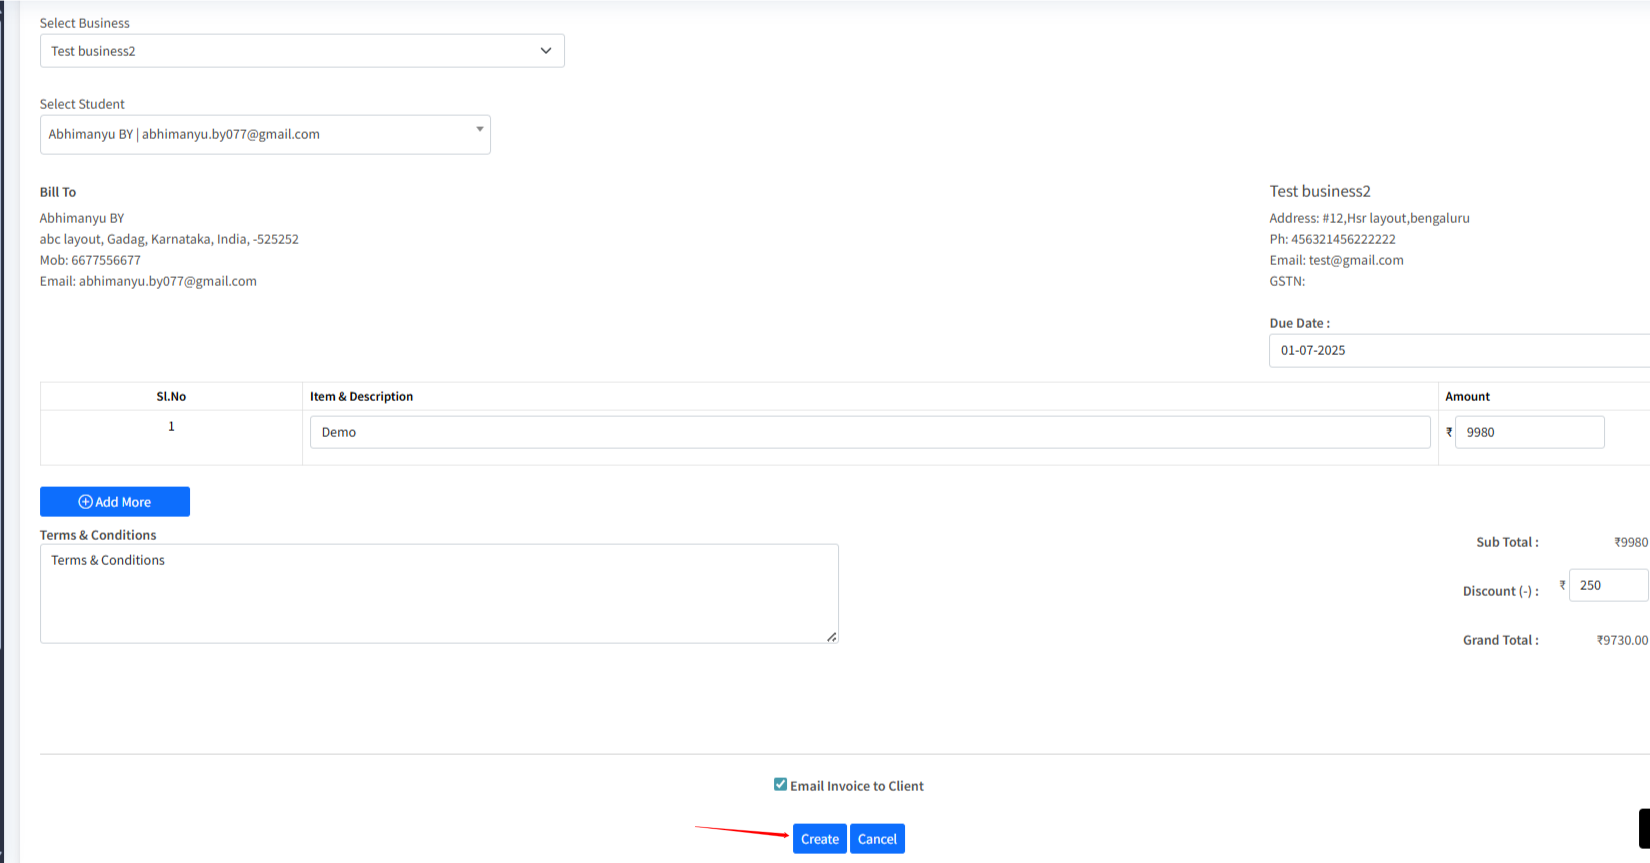This screenshot has height=863, width=1650.
Task: Click the Test business2 dropdown value
Action: point(94,51)
